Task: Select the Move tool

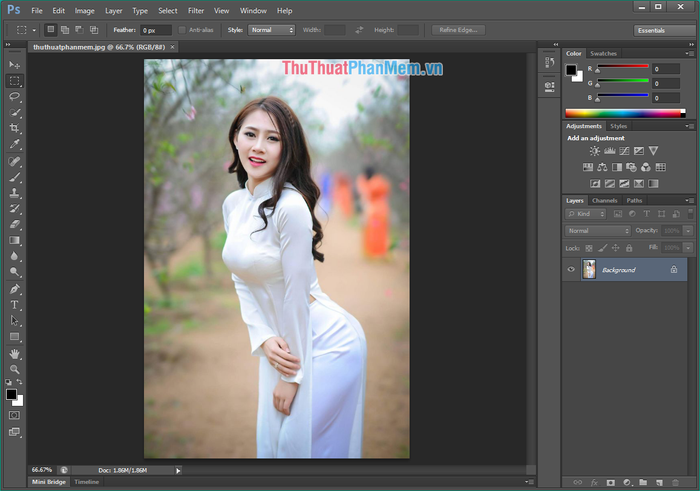Action: click(x=14, y=65)
